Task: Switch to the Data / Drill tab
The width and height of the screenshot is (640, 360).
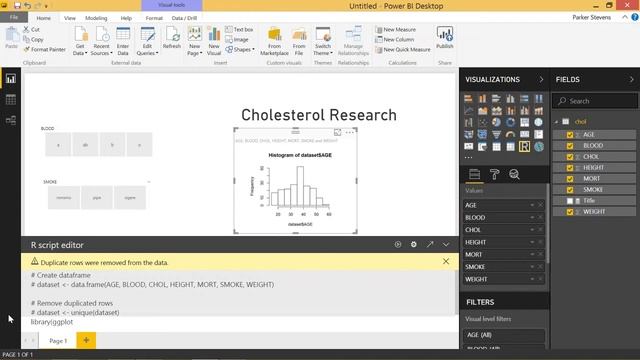Action: pos(184,18)
